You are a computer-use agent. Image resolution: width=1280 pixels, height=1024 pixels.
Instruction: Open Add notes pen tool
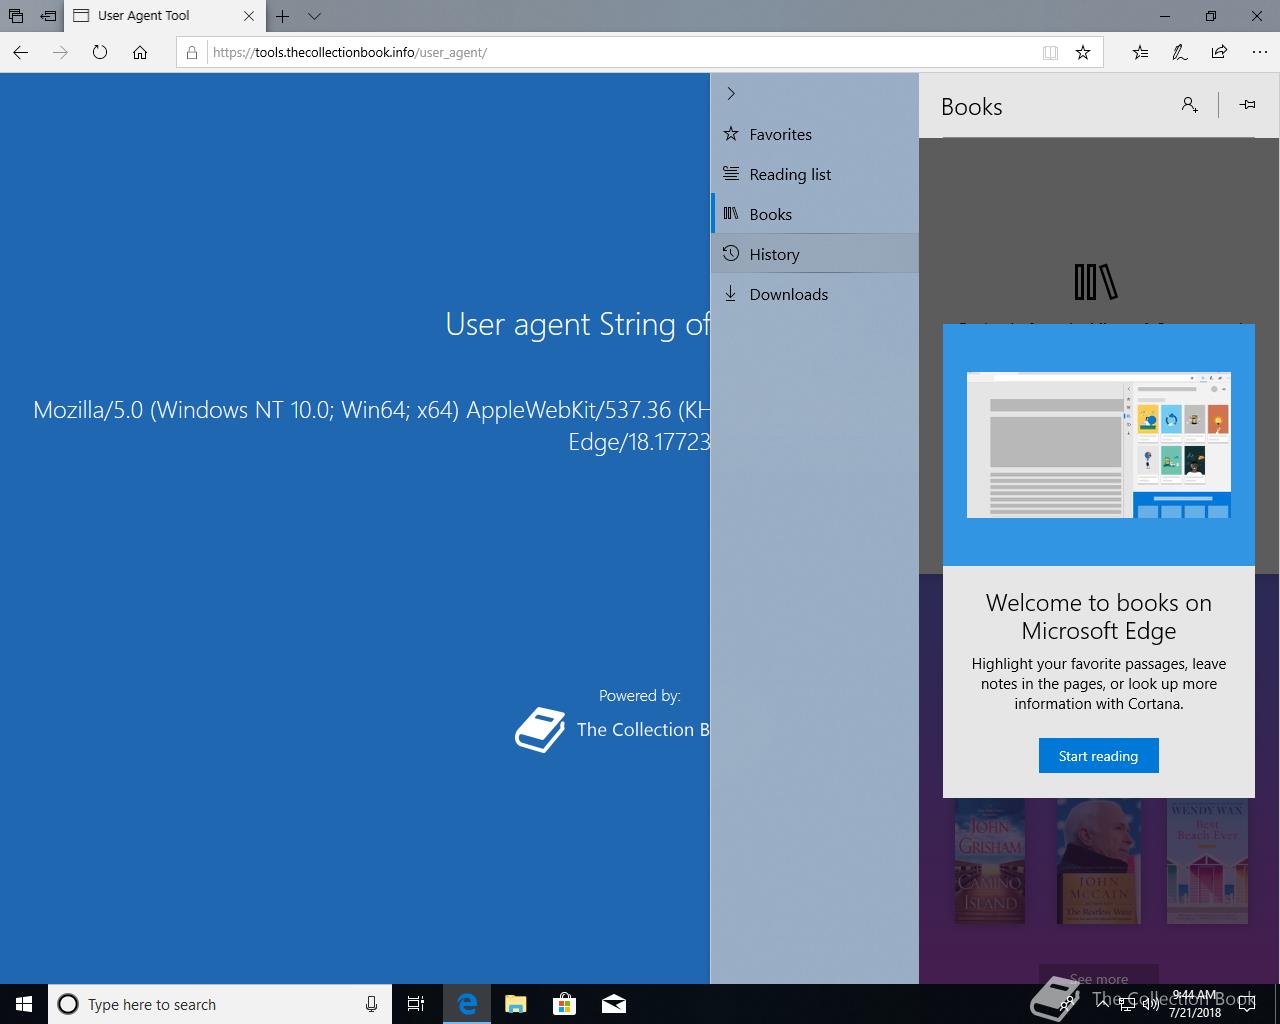pos(1180,52)
